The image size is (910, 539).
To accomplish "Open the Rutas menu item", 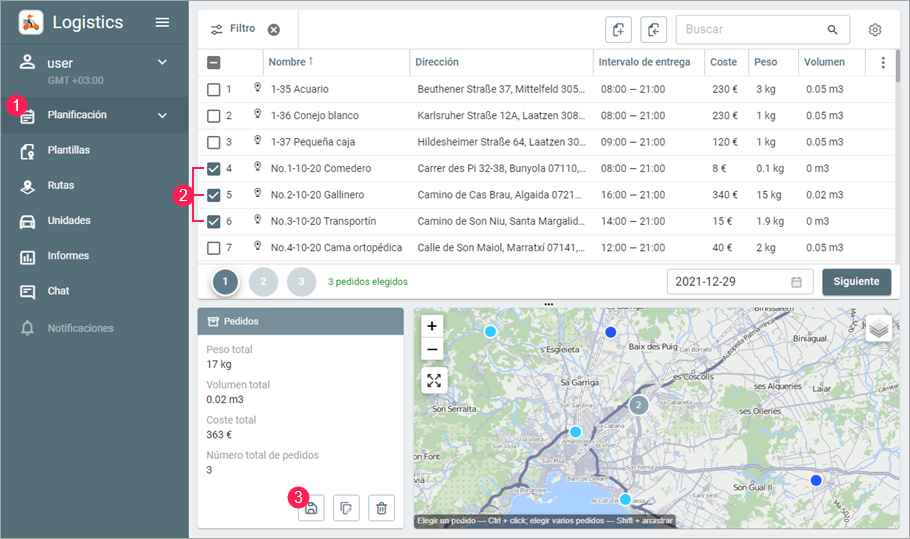I will [x=61, y=186].
